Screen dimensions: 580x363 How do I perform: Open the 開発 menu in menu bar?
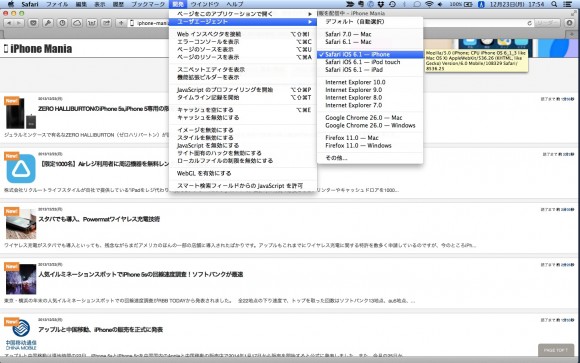[178, 4]
